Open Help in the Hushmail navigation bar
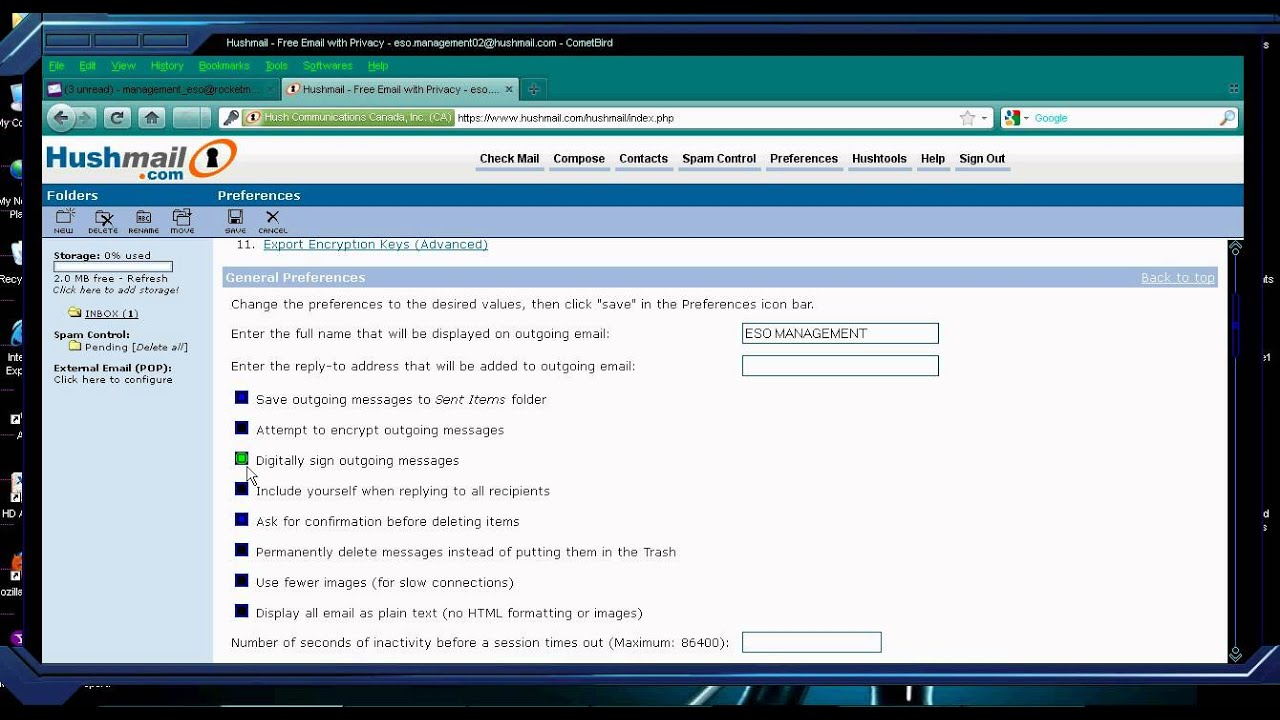The height and width of the screenshot is (720, 1280). coord(932,159)
